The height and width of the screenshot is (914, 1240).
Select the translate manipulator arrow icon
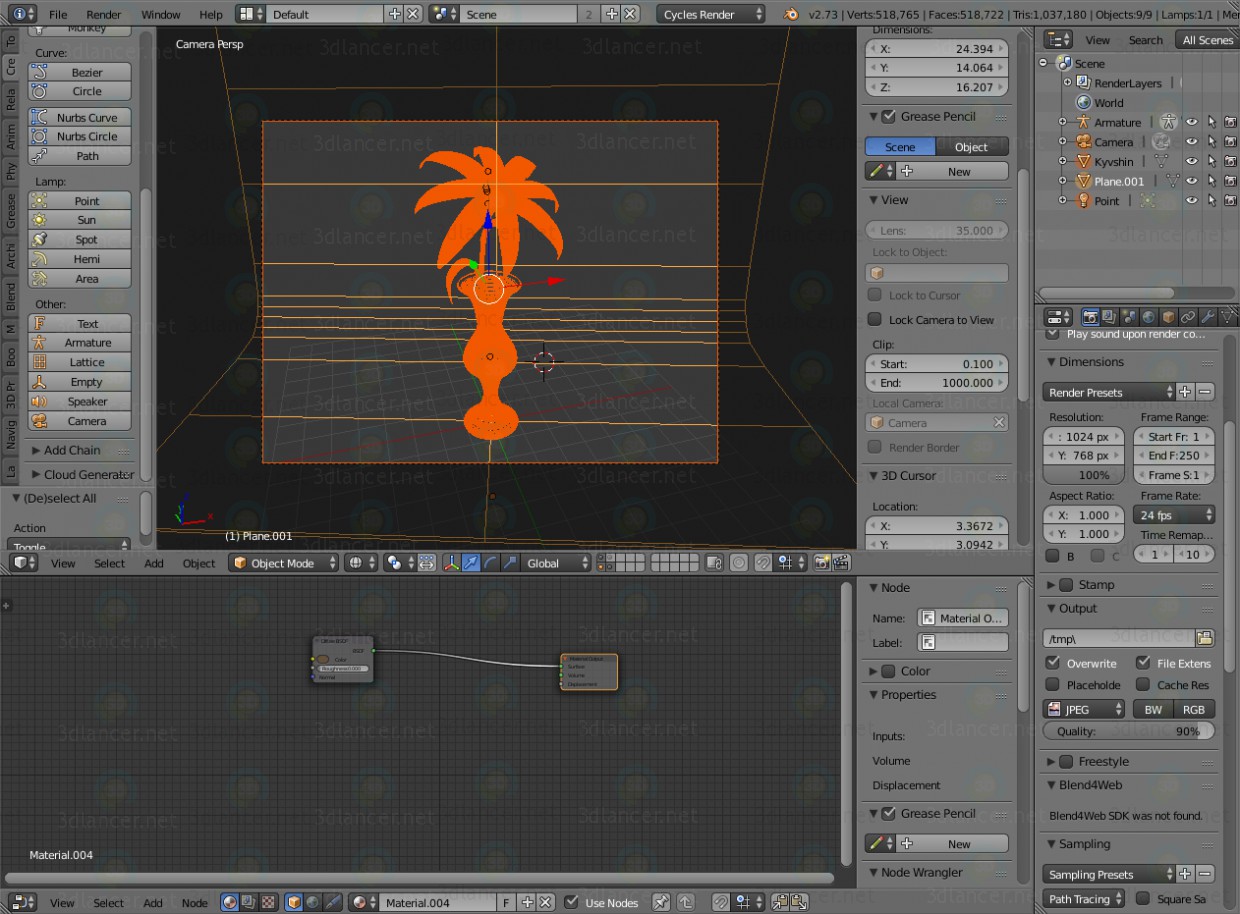(x=471, y=563)
